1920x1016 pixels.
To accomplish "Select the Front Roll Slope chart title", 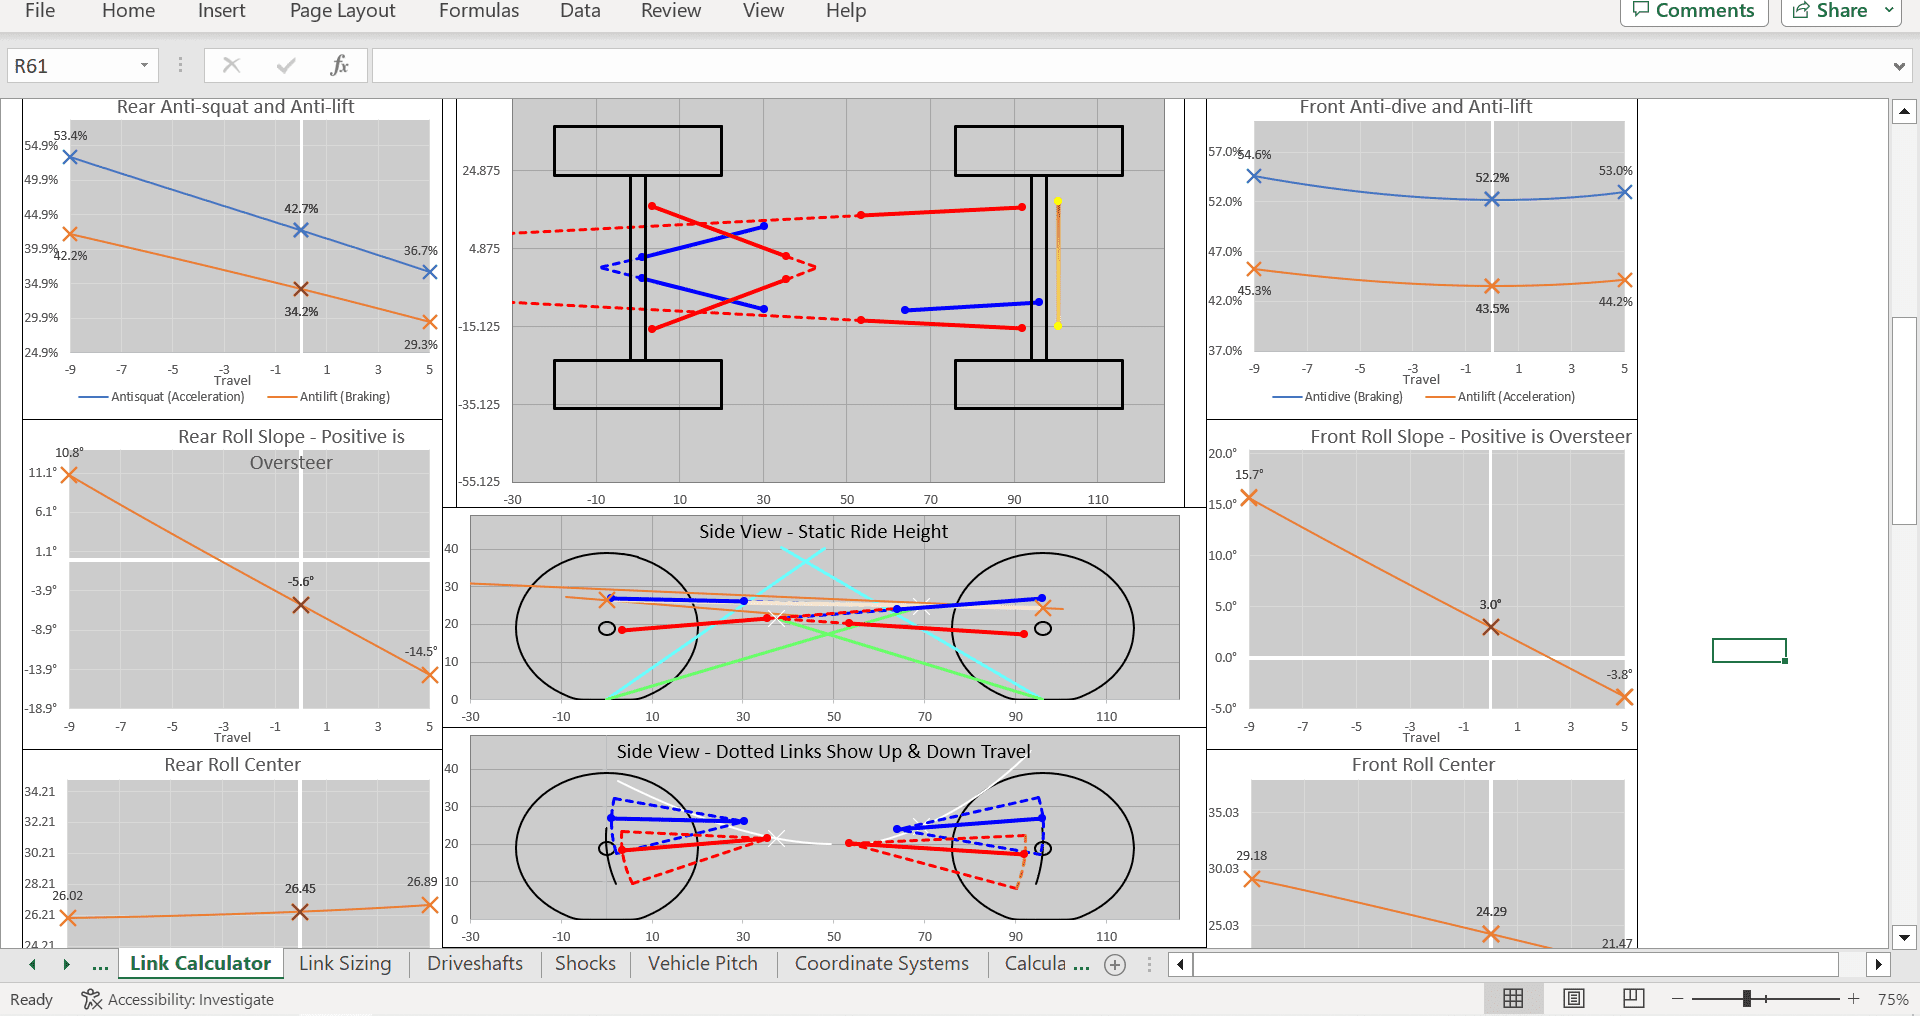I will 1470,437.
